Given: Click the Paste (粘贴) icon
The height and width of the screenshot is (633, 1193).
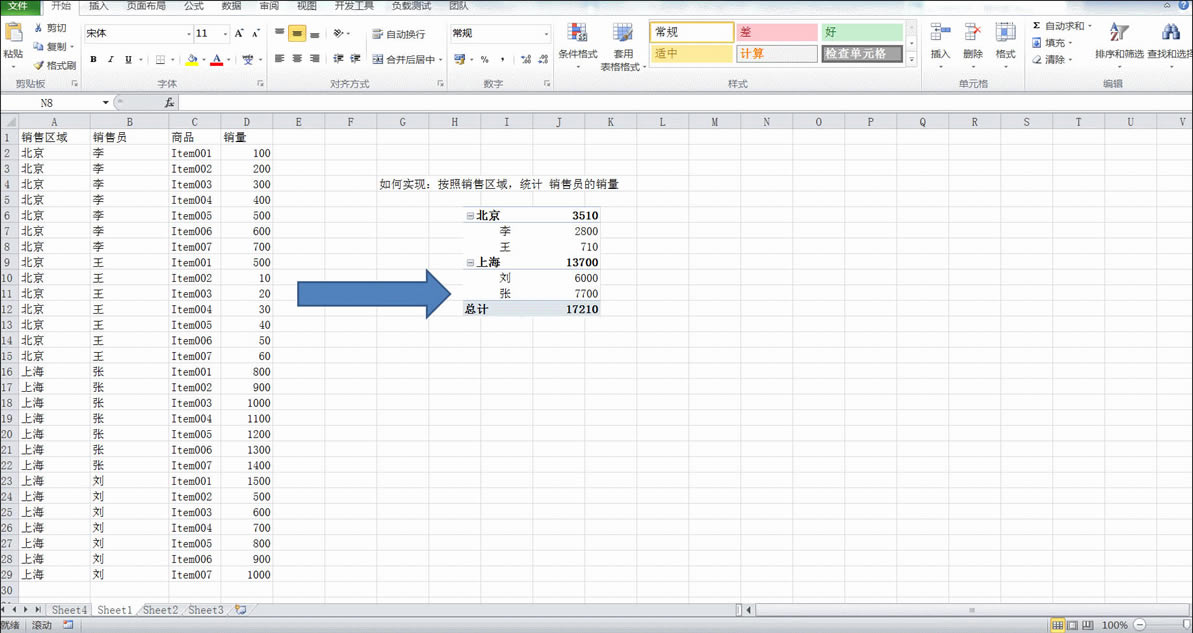Looking at the screenshot, I should [13, 33].
